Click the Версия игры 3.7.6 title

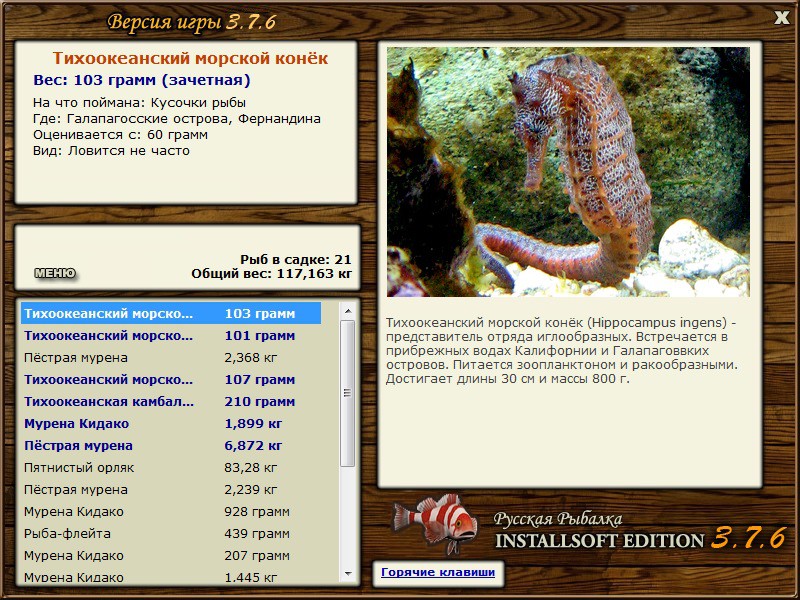192,22
